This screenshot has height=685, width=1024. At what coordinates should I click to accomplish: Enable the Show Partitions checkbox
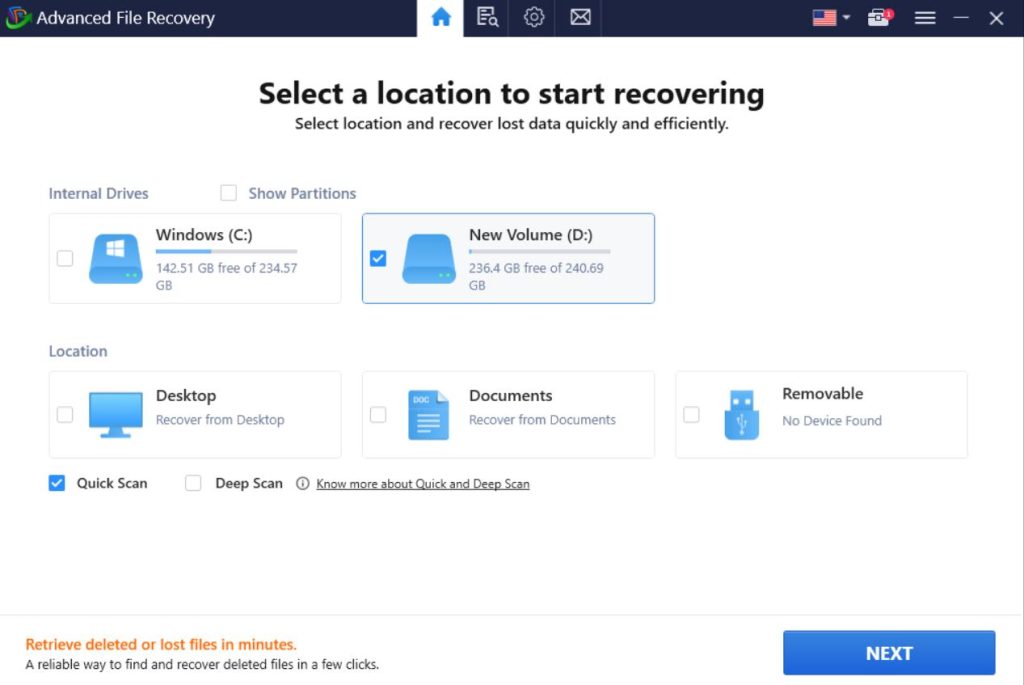tap(228, 193)
